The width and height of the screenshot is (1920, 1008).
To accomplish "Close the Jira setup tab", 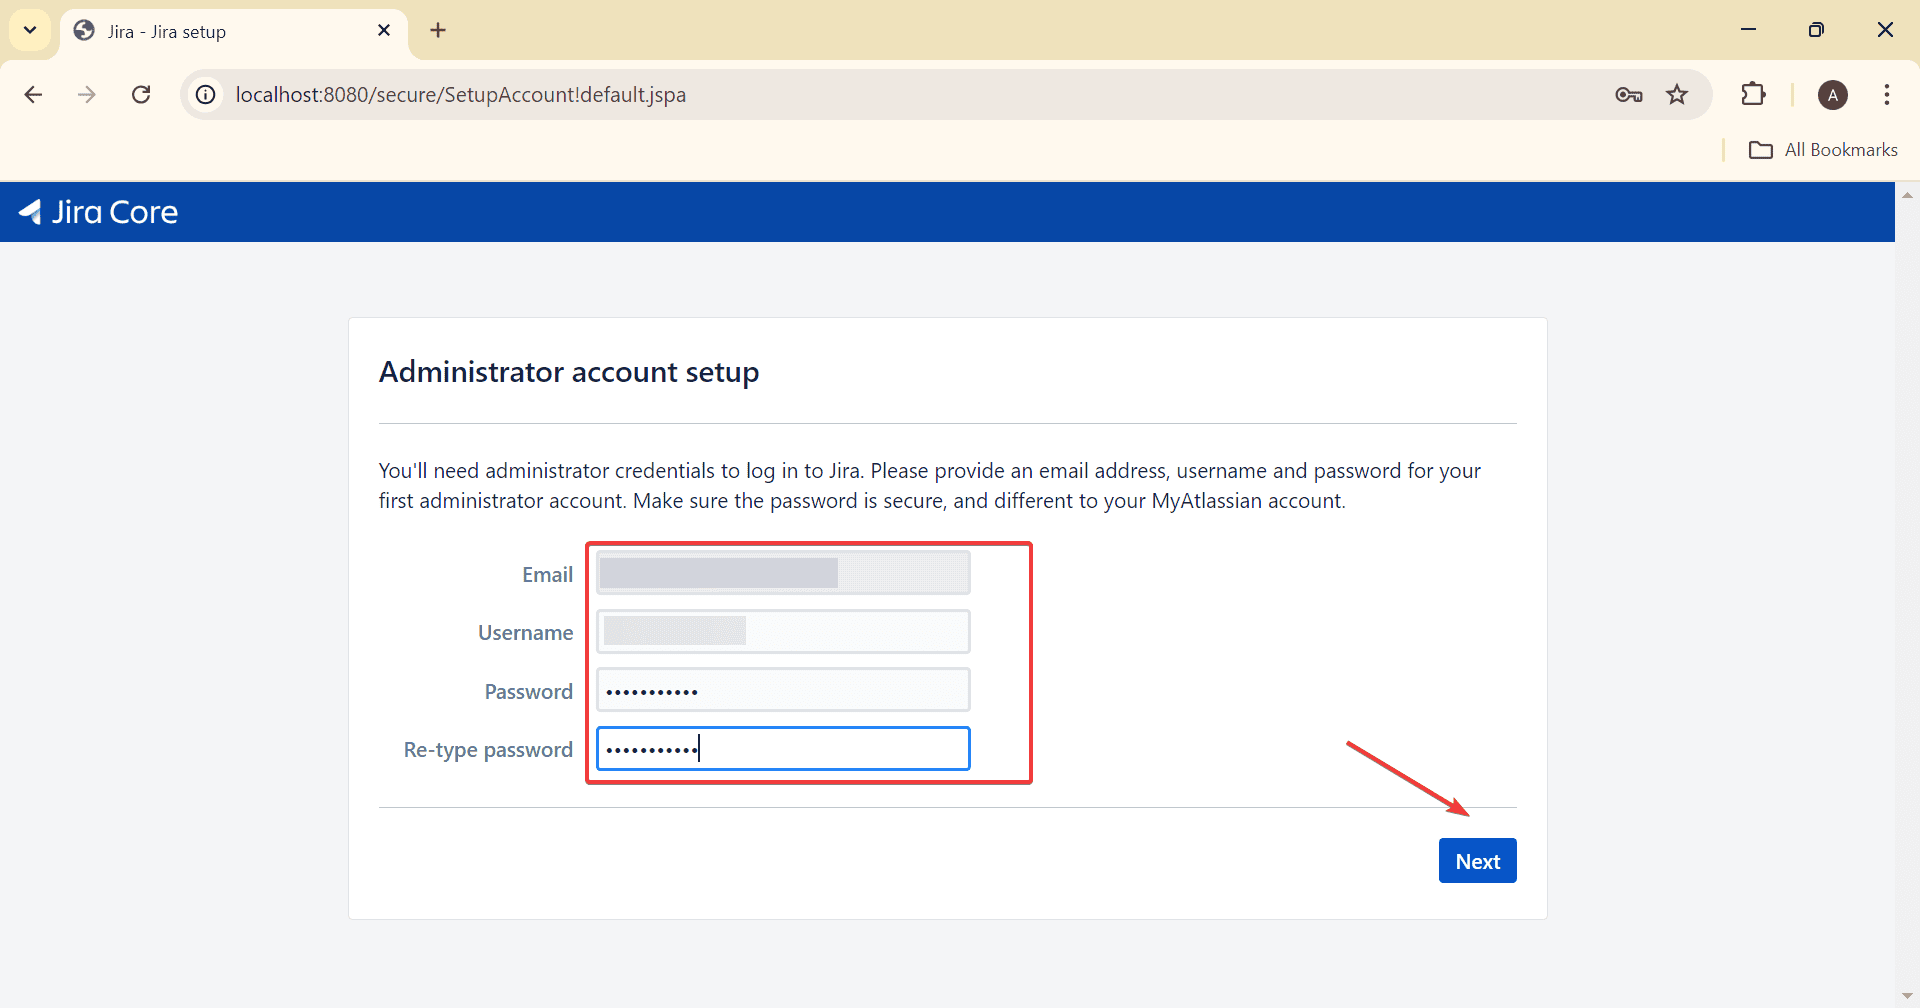I will click(x=384, y=31).
